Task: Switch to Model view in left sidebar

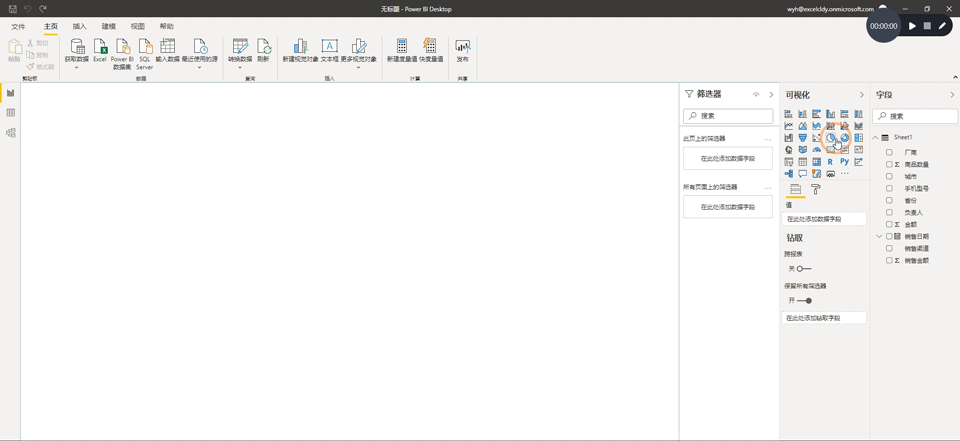Action: coord(10,133)
